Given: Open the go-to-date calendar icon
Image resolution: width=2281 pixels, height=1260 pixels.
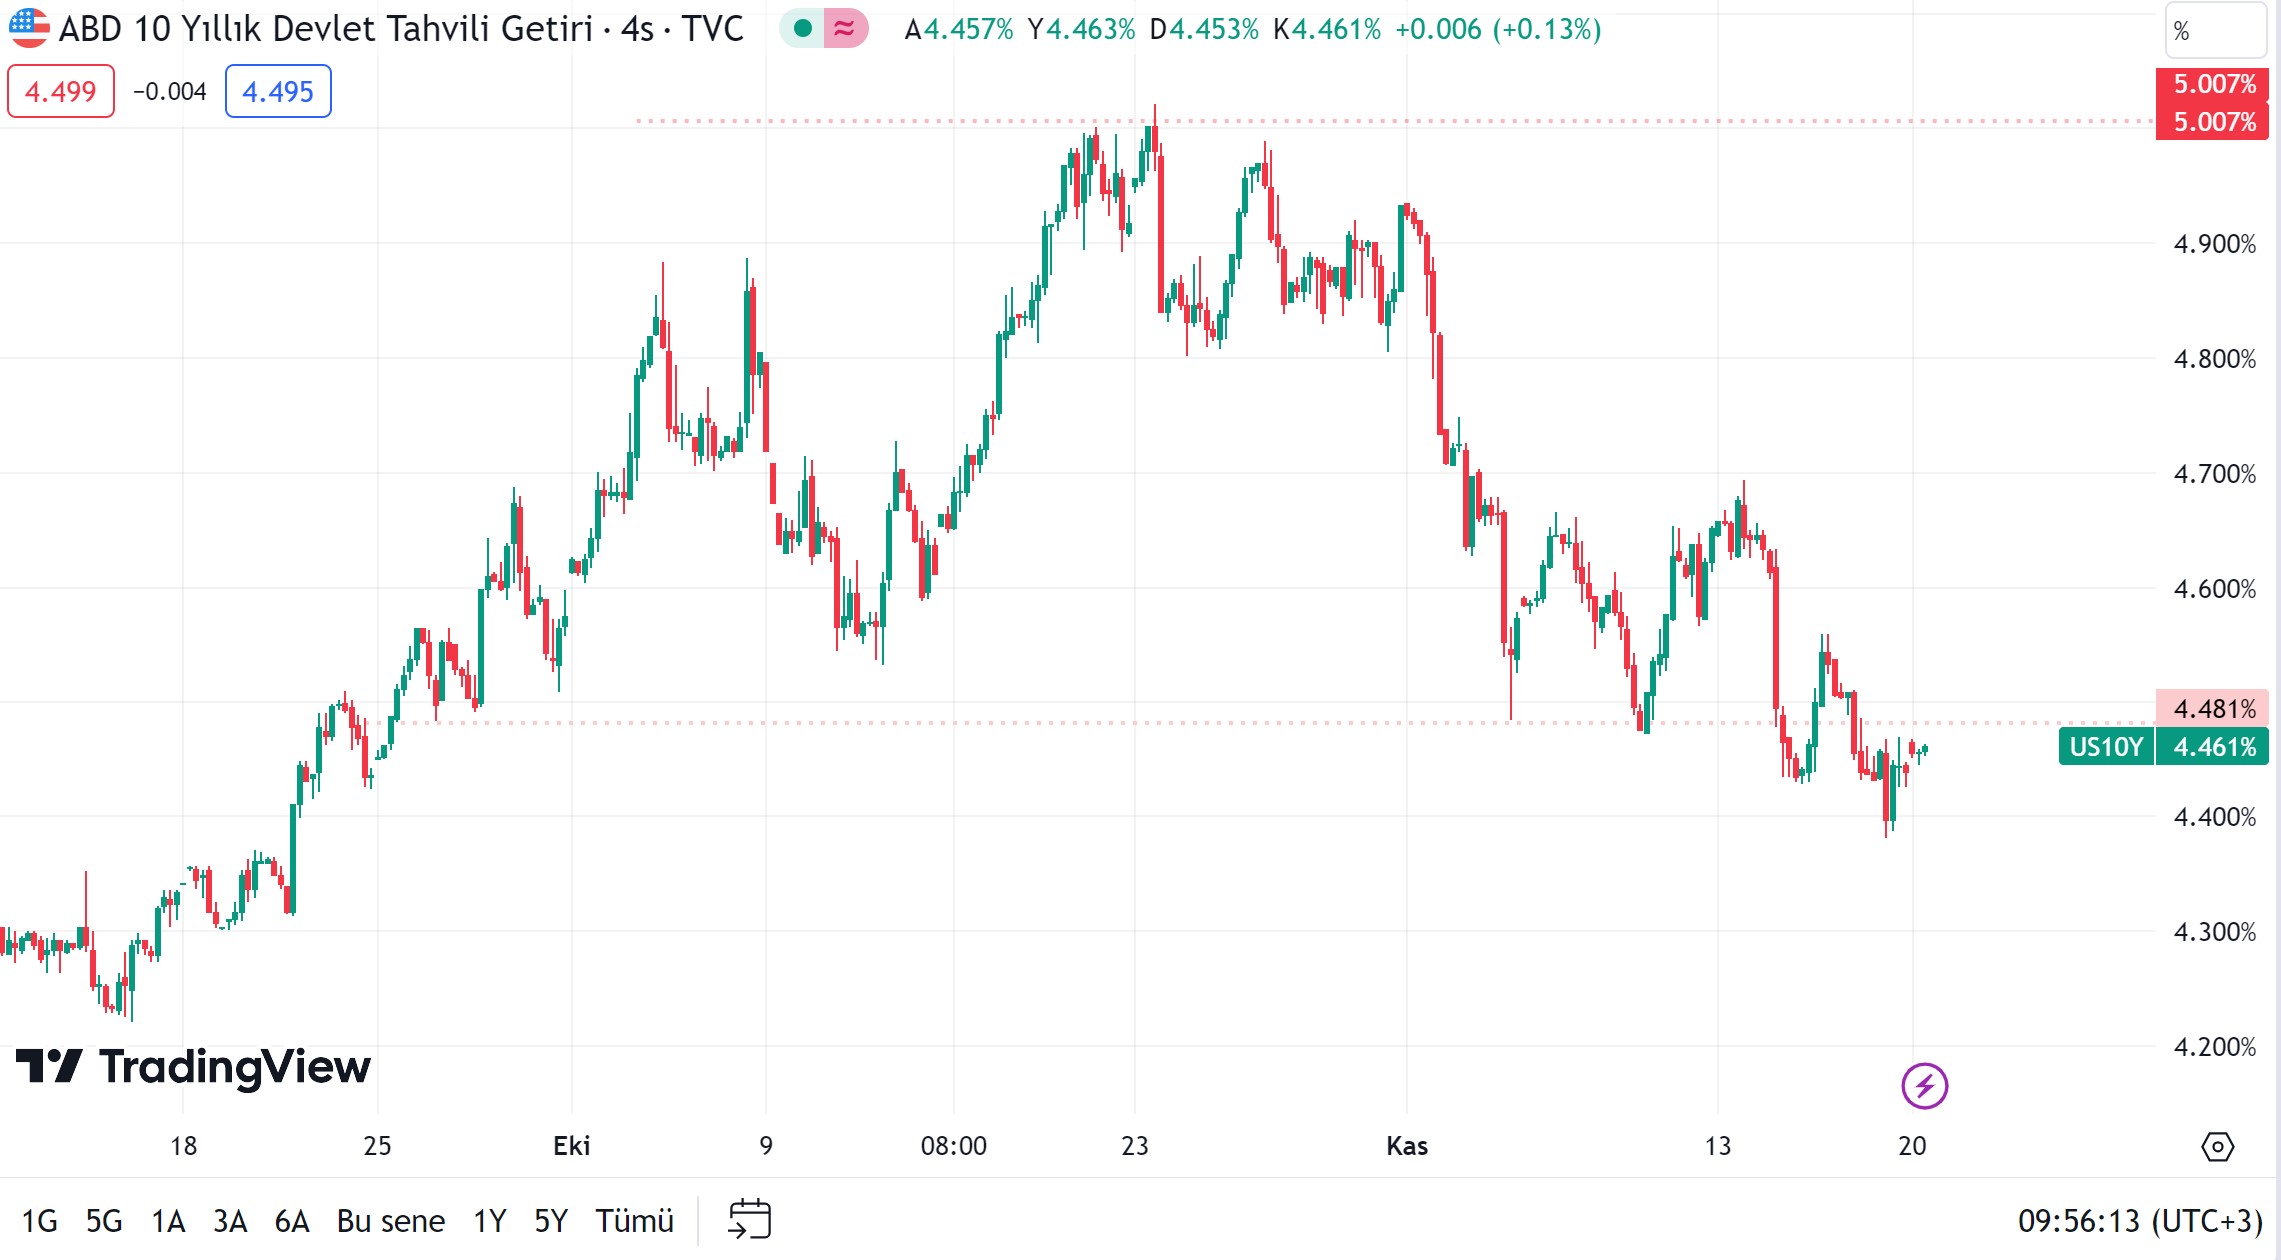Looking at the screenshot, I should [x=749, y=1220].
